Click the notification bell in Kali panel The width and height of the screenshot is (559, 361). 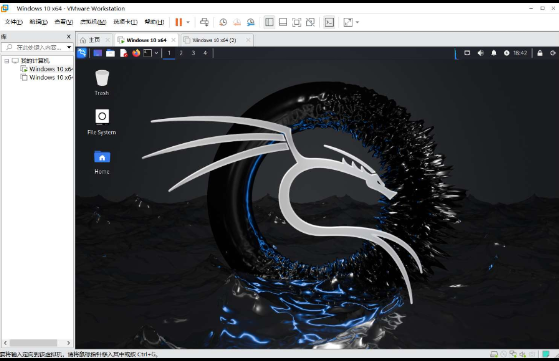pyautogui.click(x=494, y=53)
